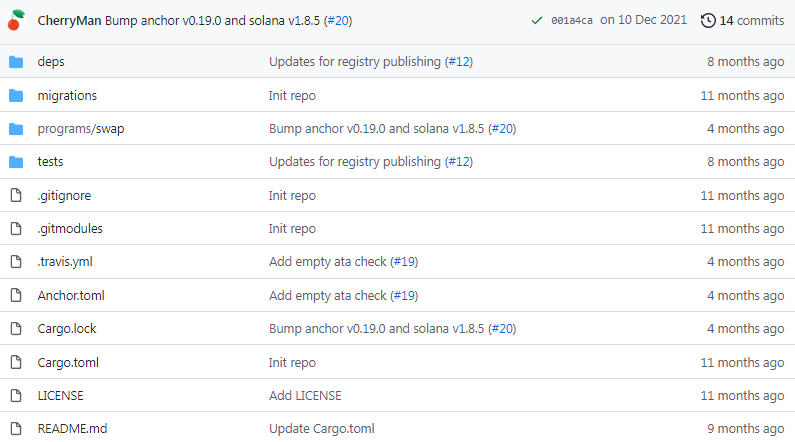Click the CherryMan cherry avatar icon

16,20
